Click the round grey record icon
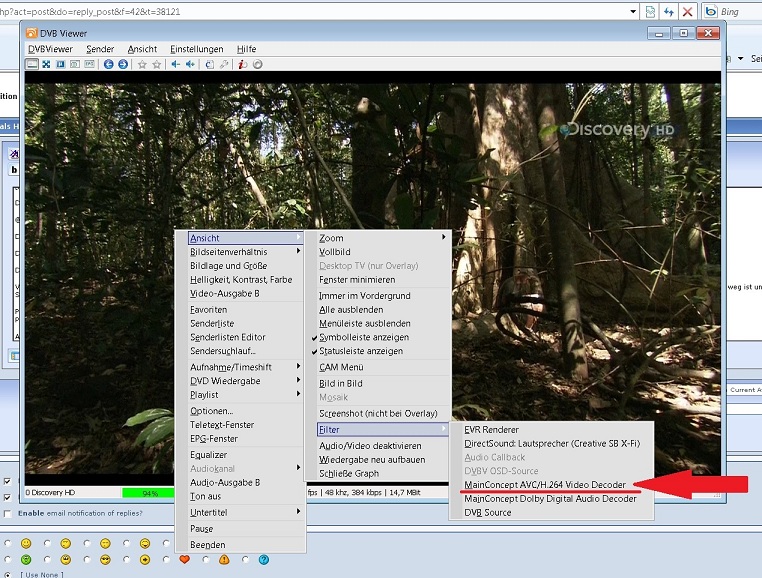The image size is (762, 578). point(258,64)
